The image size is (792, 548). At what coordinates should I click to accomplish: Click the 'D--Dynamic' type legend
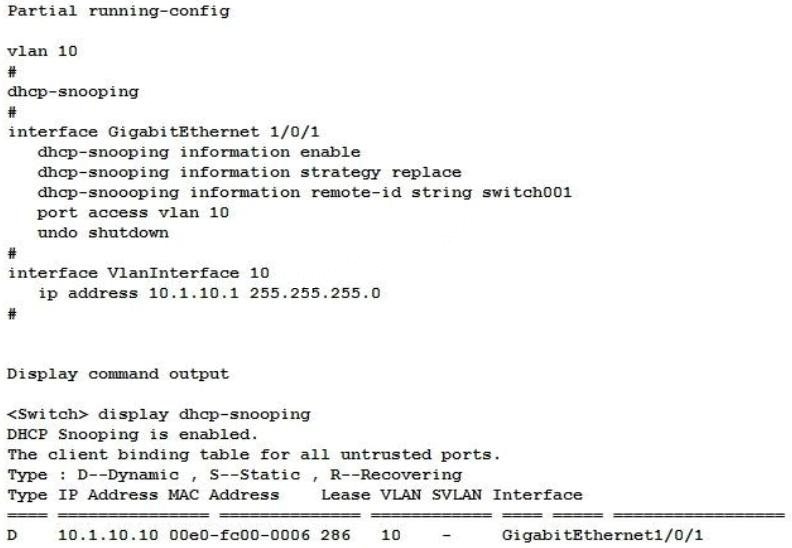pos(128,475)
